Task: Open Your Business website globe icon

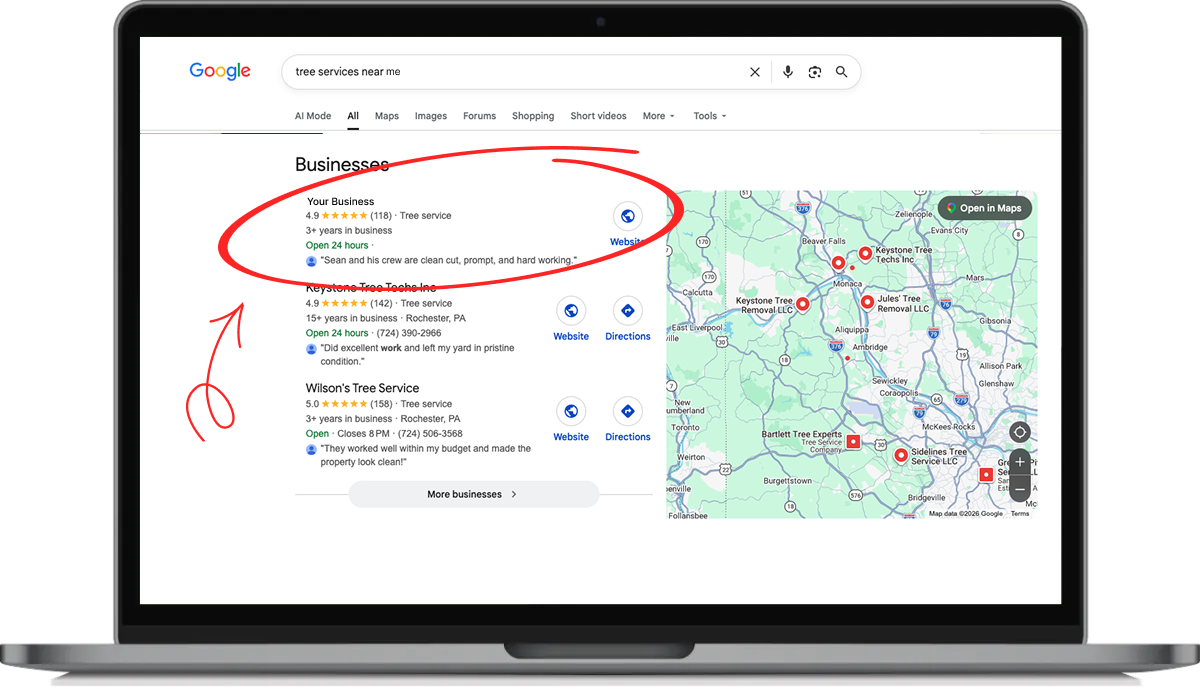Action: pos(627,216)
